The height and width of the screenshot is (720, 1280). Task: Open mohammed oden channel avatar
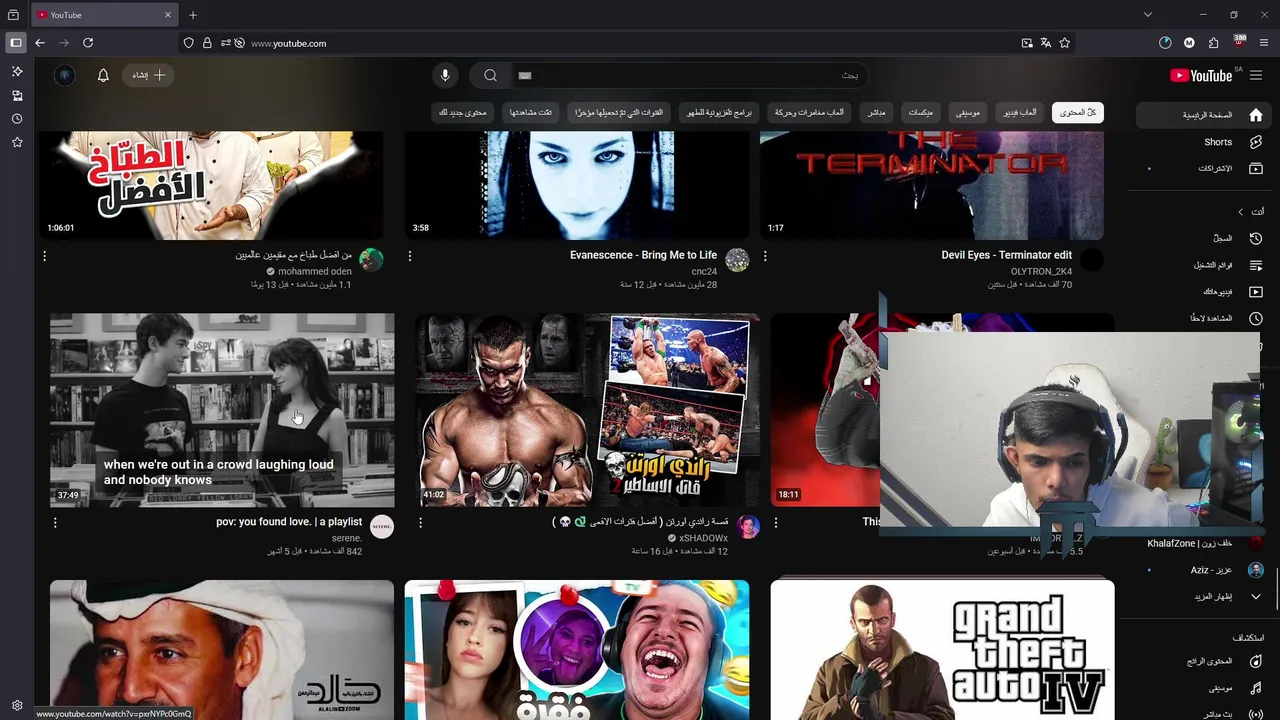pyautogui.click(x=371, y=260)
